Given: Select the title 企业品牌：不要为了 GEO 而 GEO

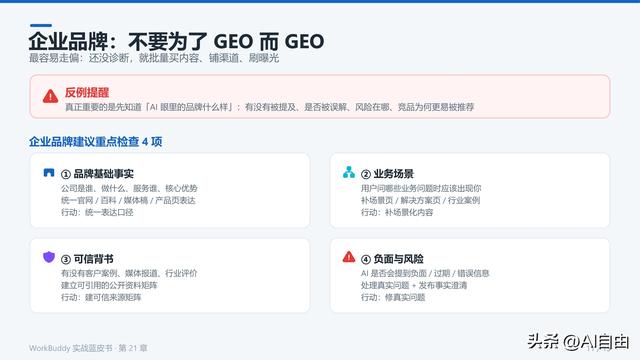Looking at the screenshot, I should click(x=176, y=41).
